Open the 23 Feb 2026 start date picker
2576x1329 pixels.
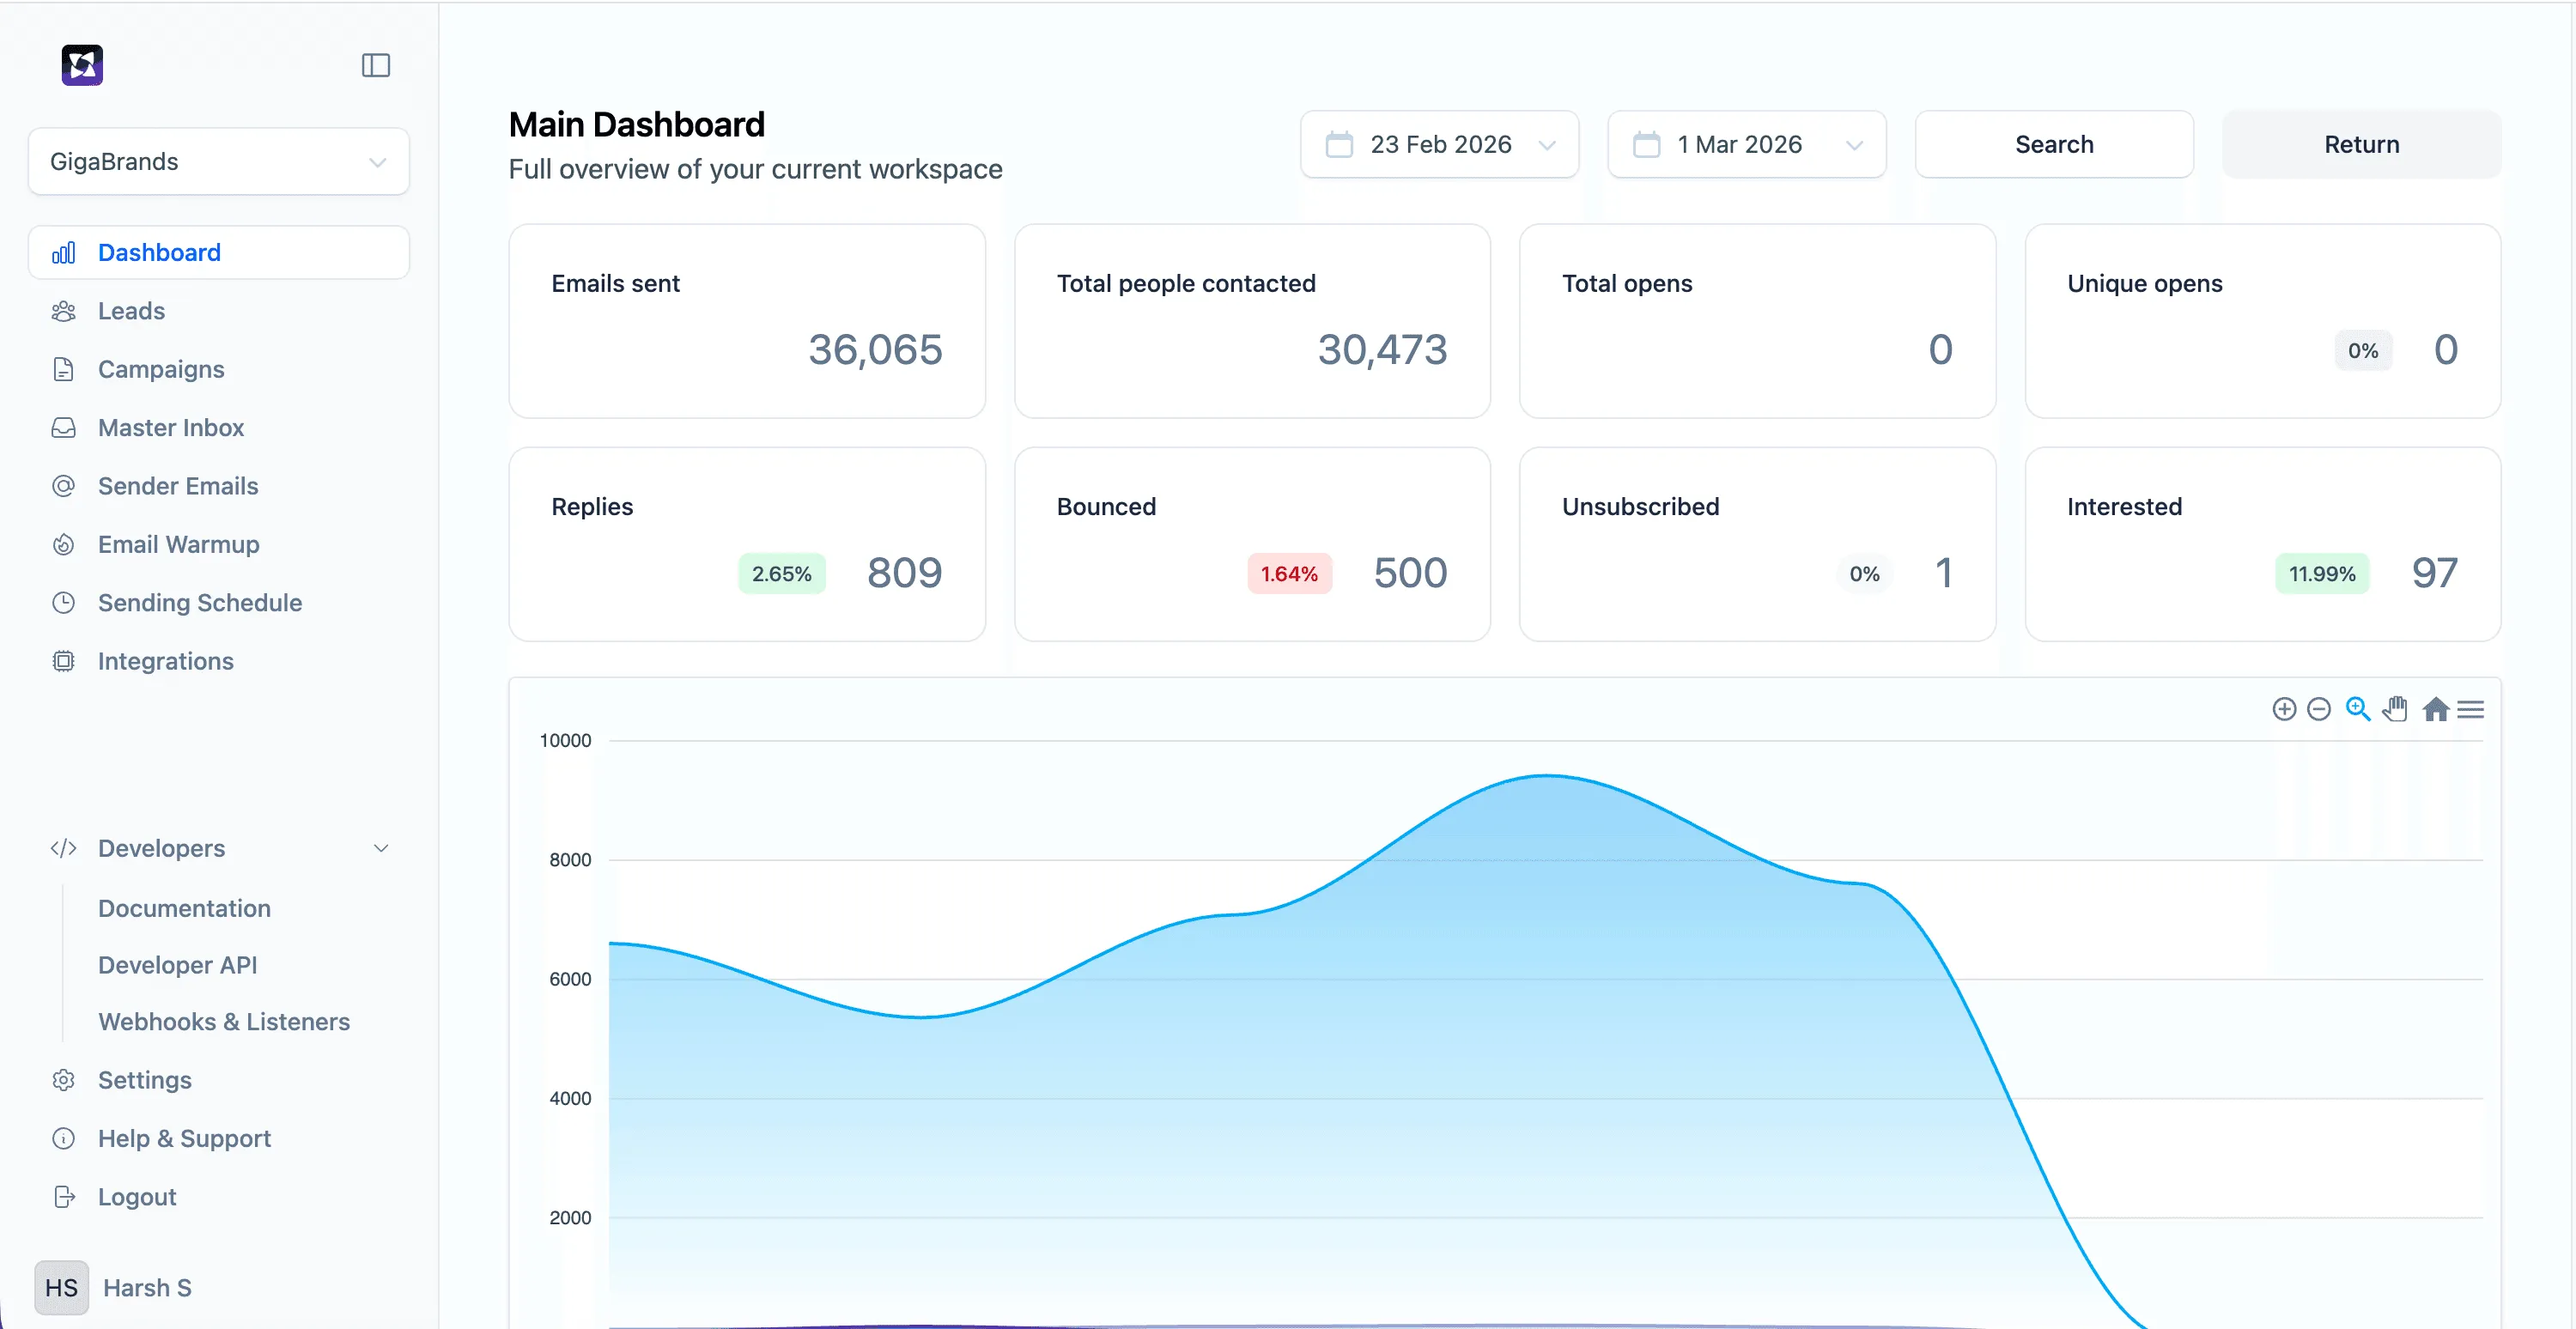(x=1438, y=144)
